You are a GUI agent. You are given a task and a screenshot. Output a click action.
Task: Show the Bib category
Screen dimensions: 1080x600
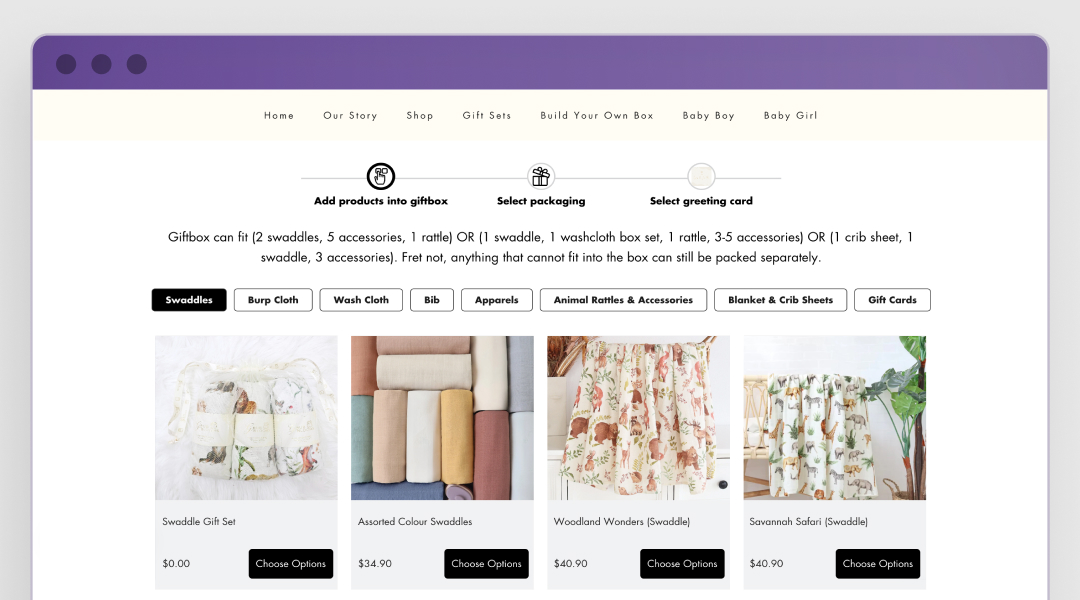coord(432,300)
